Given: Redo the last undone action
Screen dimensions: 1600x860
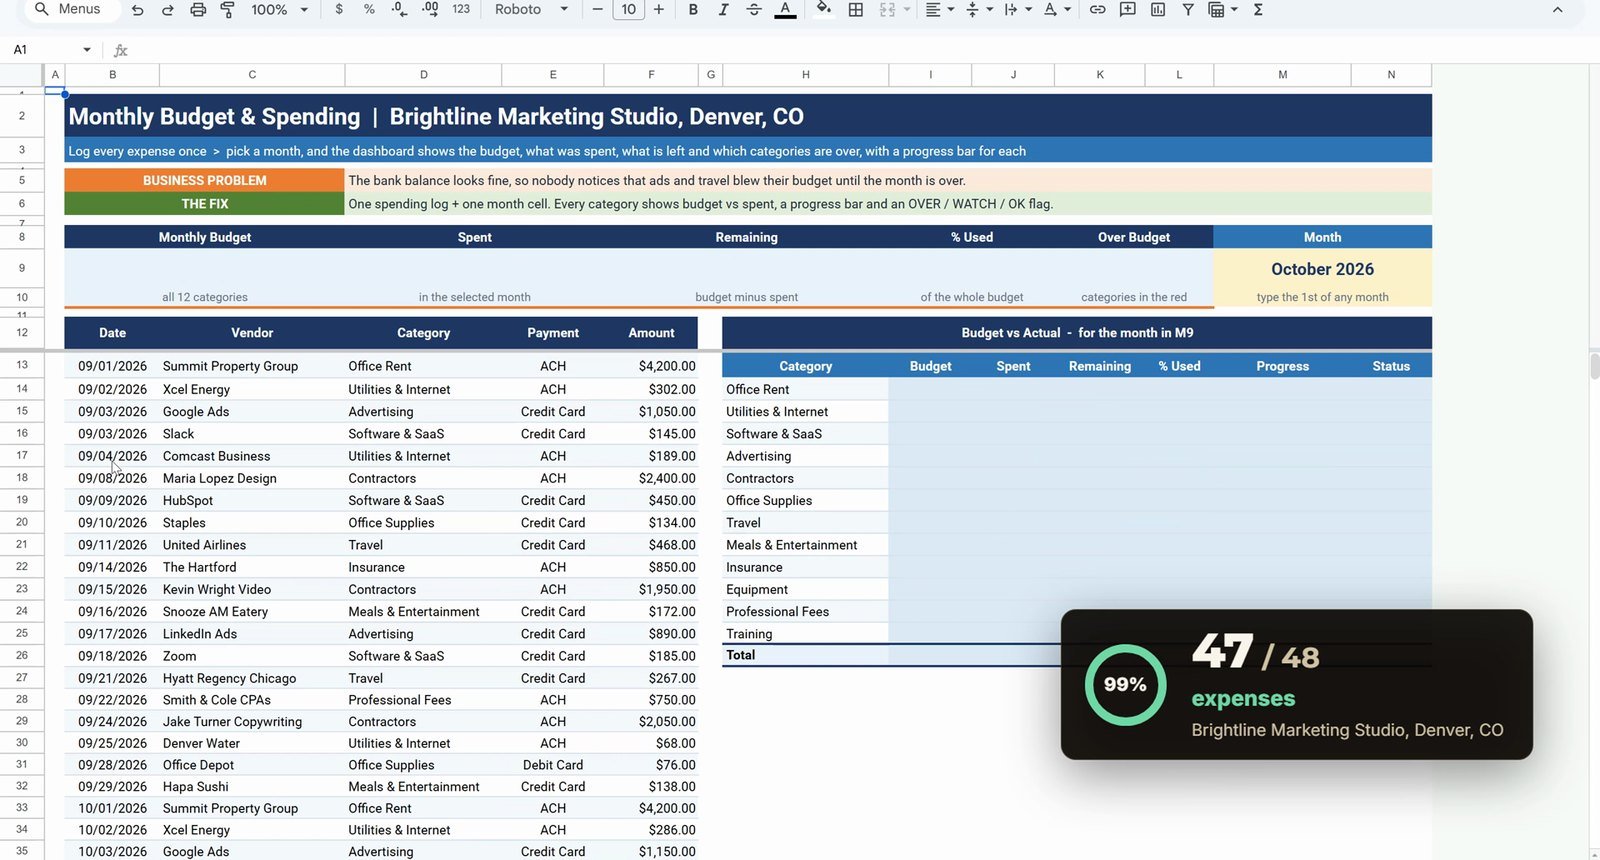Looking at the screenshot, I should coord(167,10).
